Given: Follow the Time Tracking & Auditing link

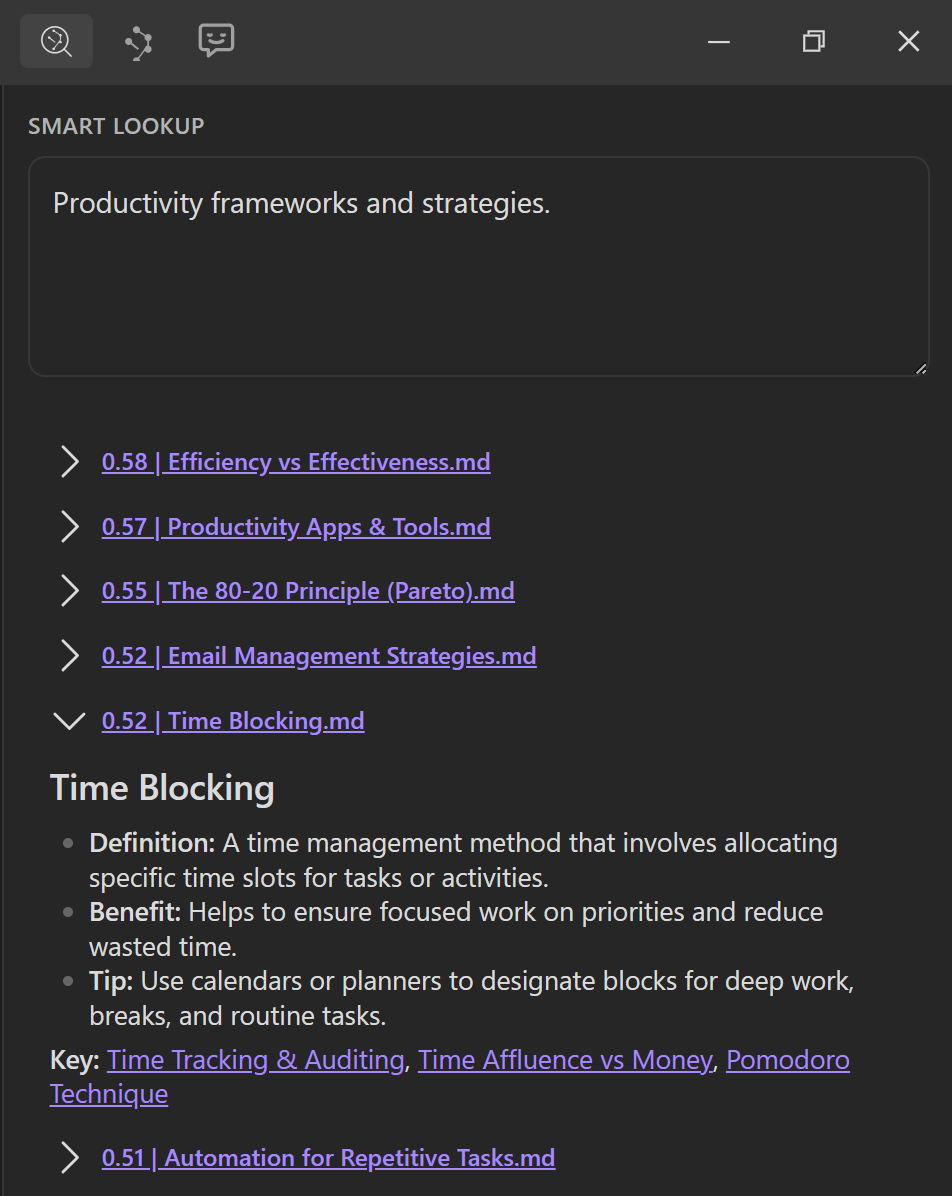Looking at the screenshot, I should pos(255,1060).
